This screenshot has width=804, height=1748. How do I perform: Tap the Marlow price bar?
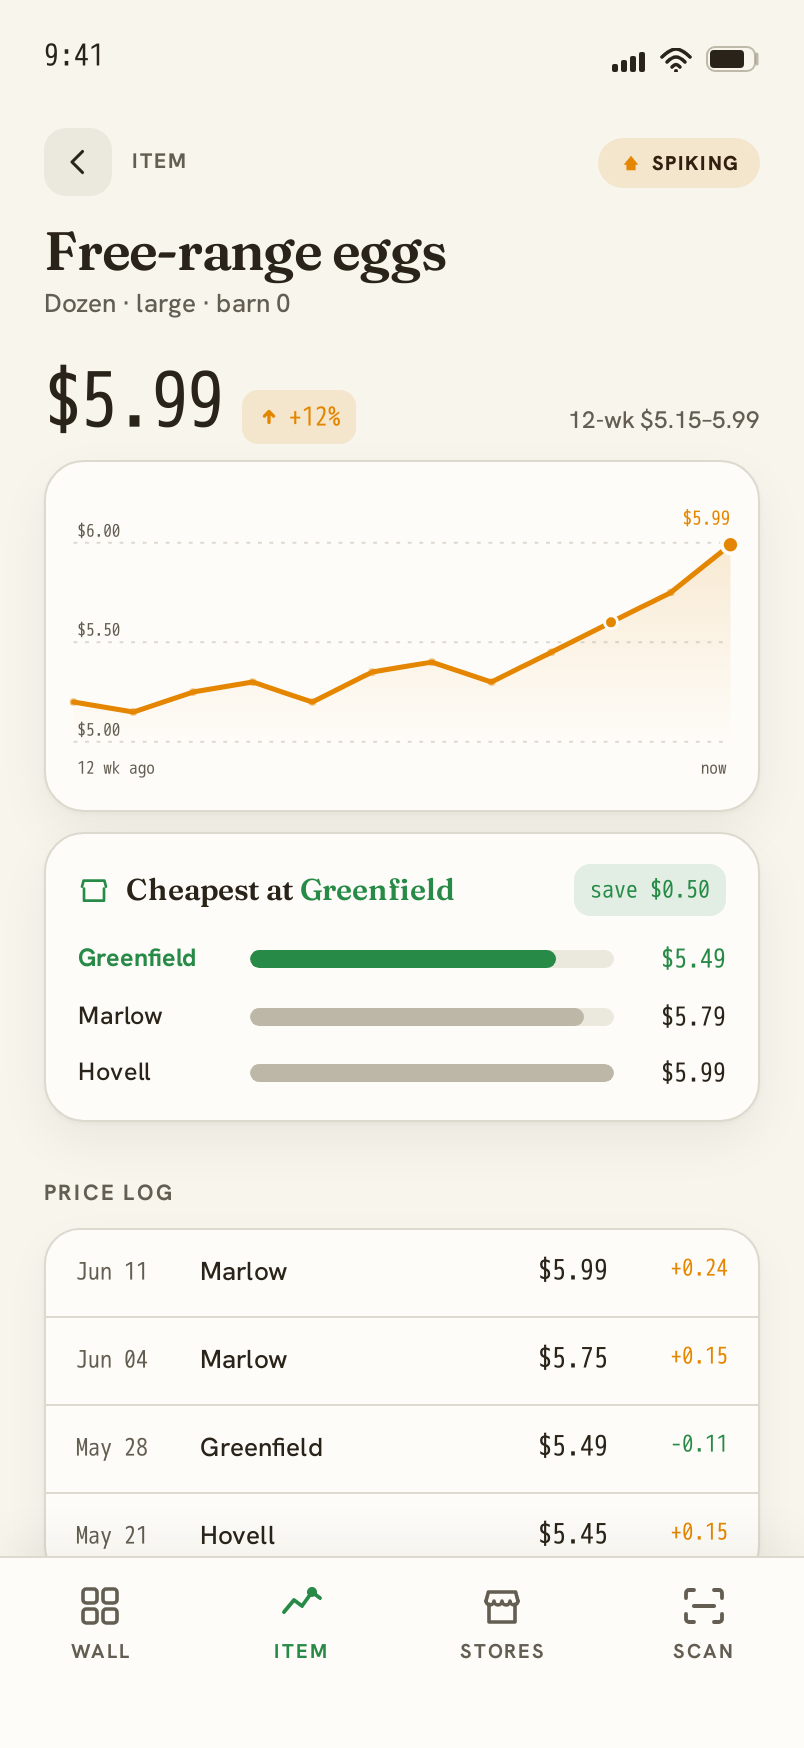[417, 1017]
